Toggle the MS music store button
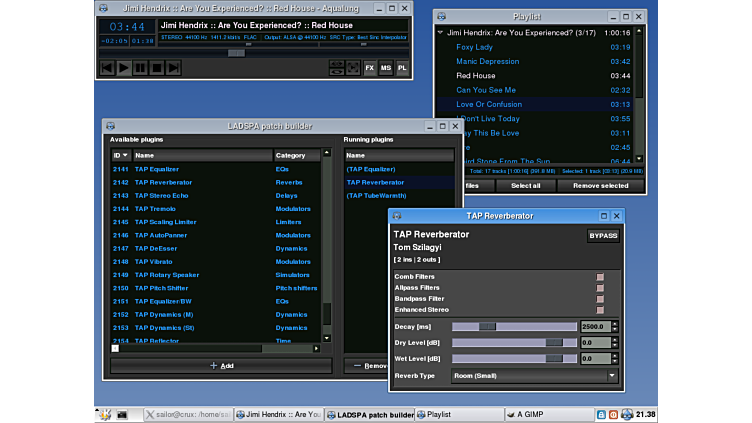Screen dimensions: 752x423 coord(386,68)
